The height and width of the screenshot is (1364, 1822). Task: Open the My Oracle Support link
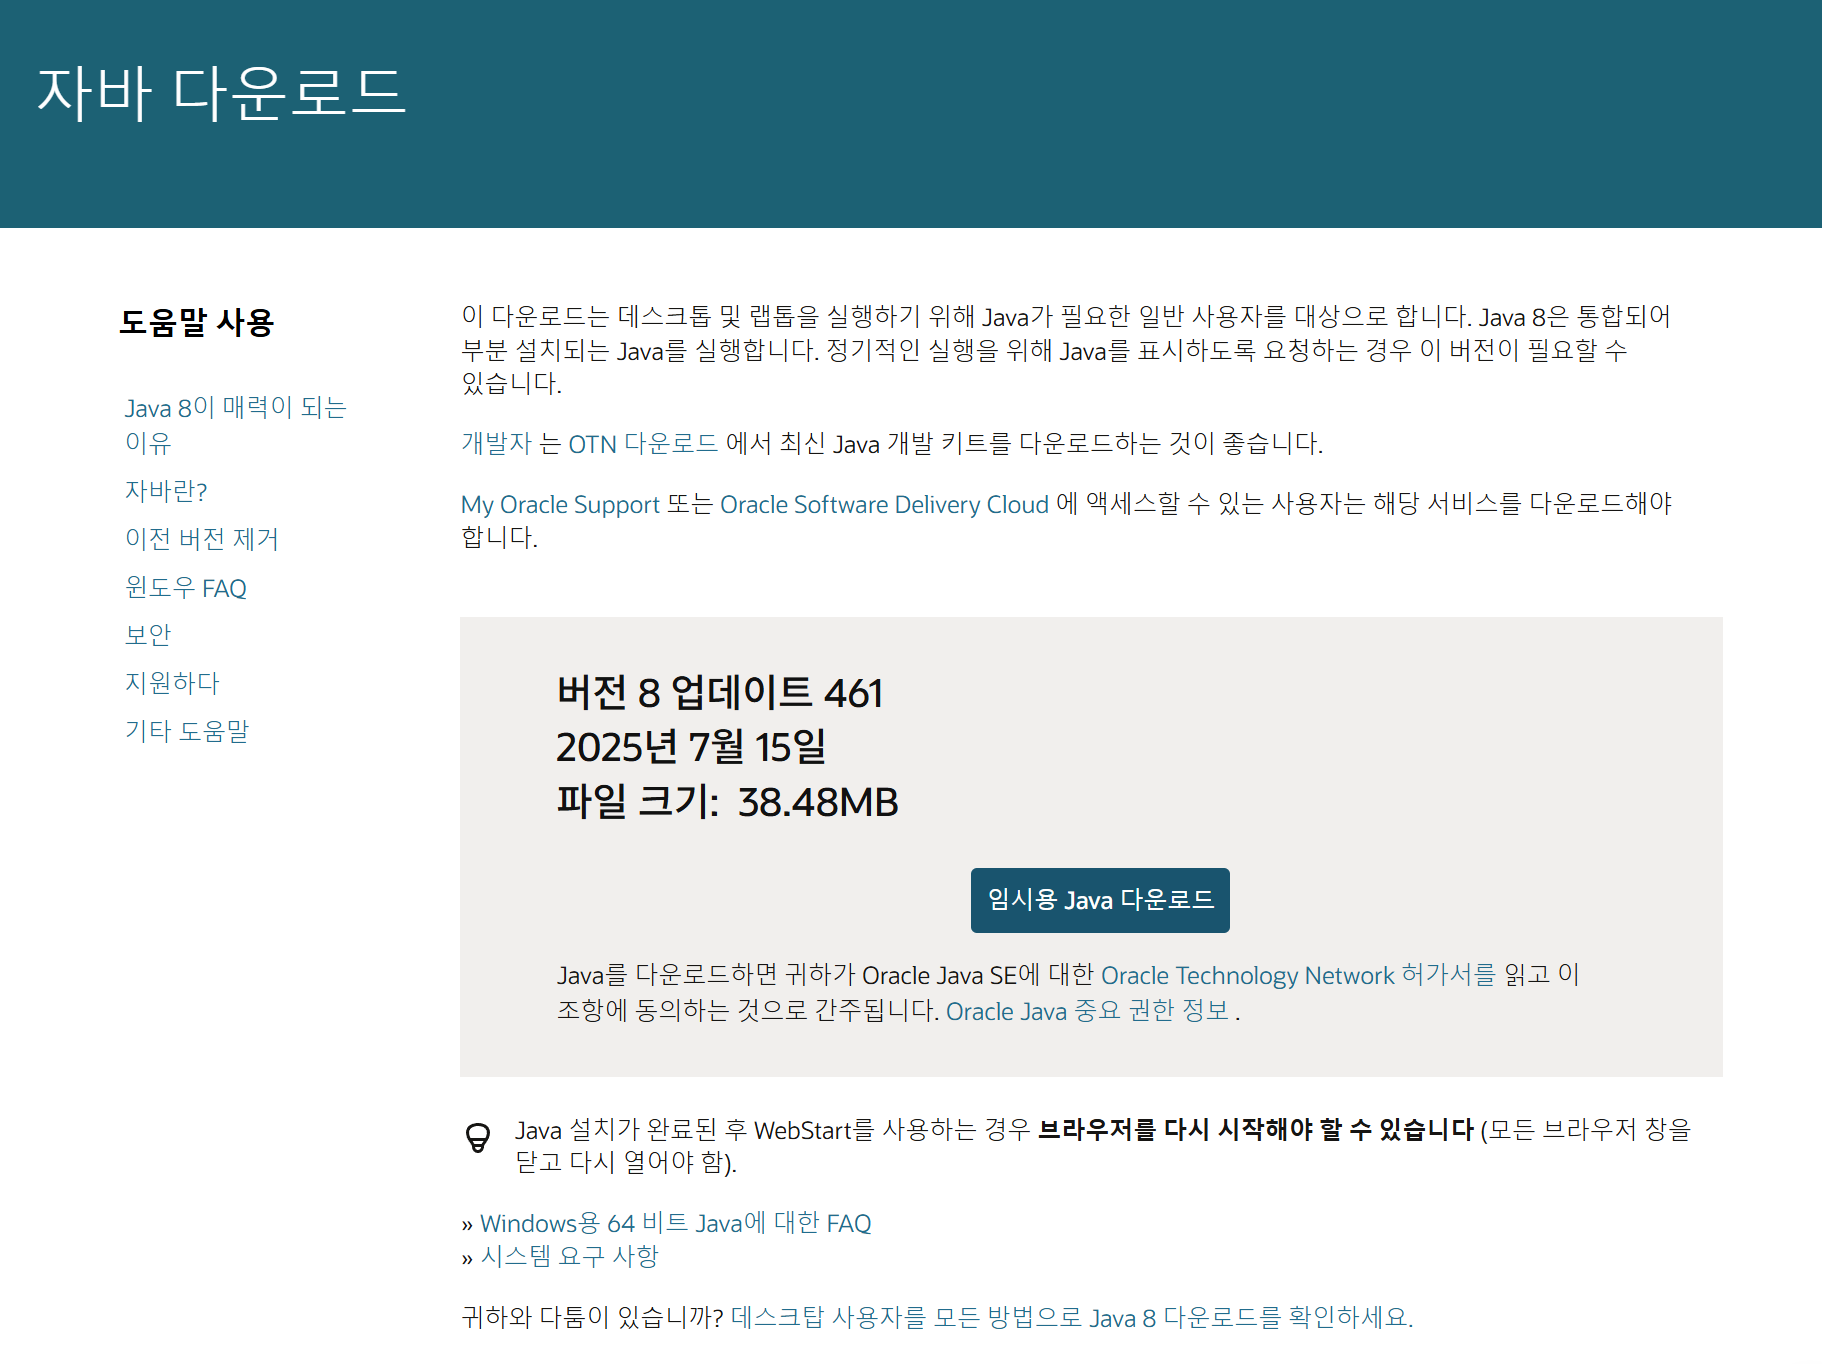coord(560,504)
